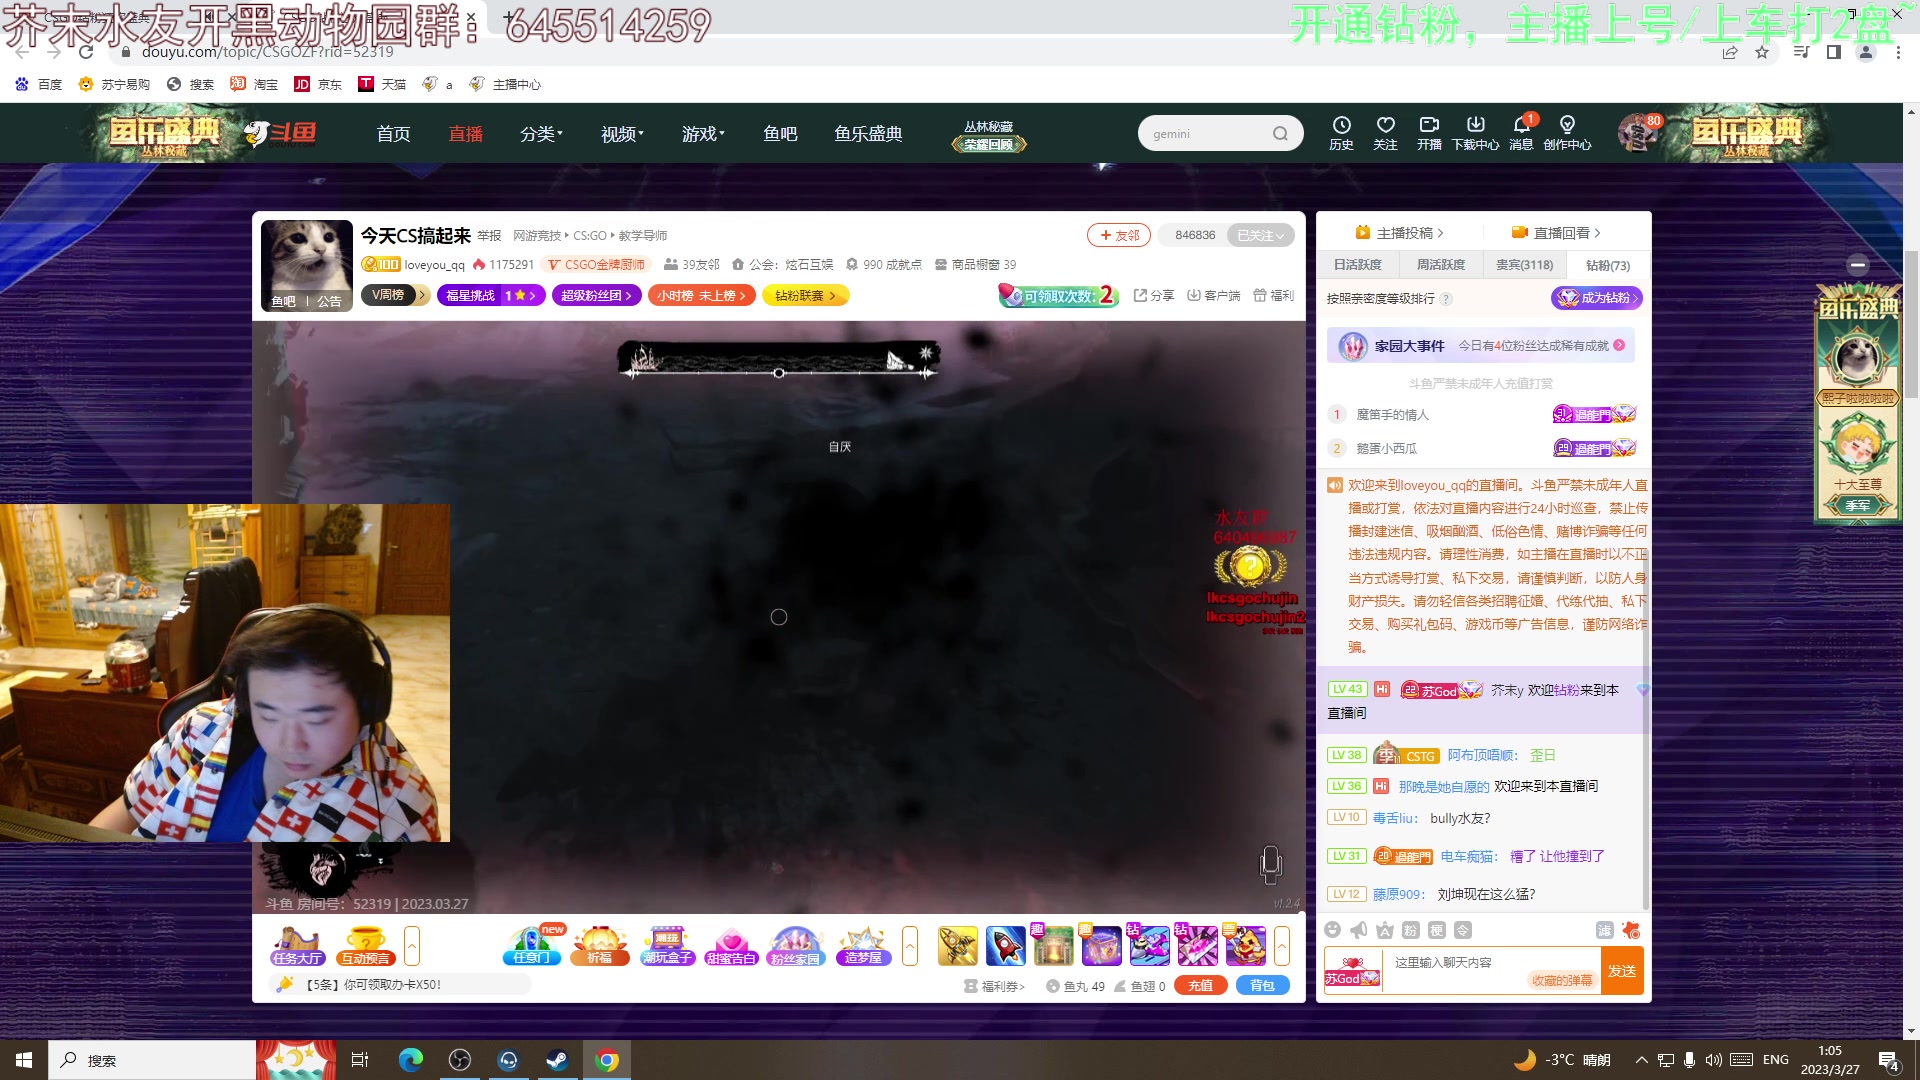Expand 直播回看 replay link
The width and height of the screenshot is (1920, 1080).
(x=1555, y=232)
